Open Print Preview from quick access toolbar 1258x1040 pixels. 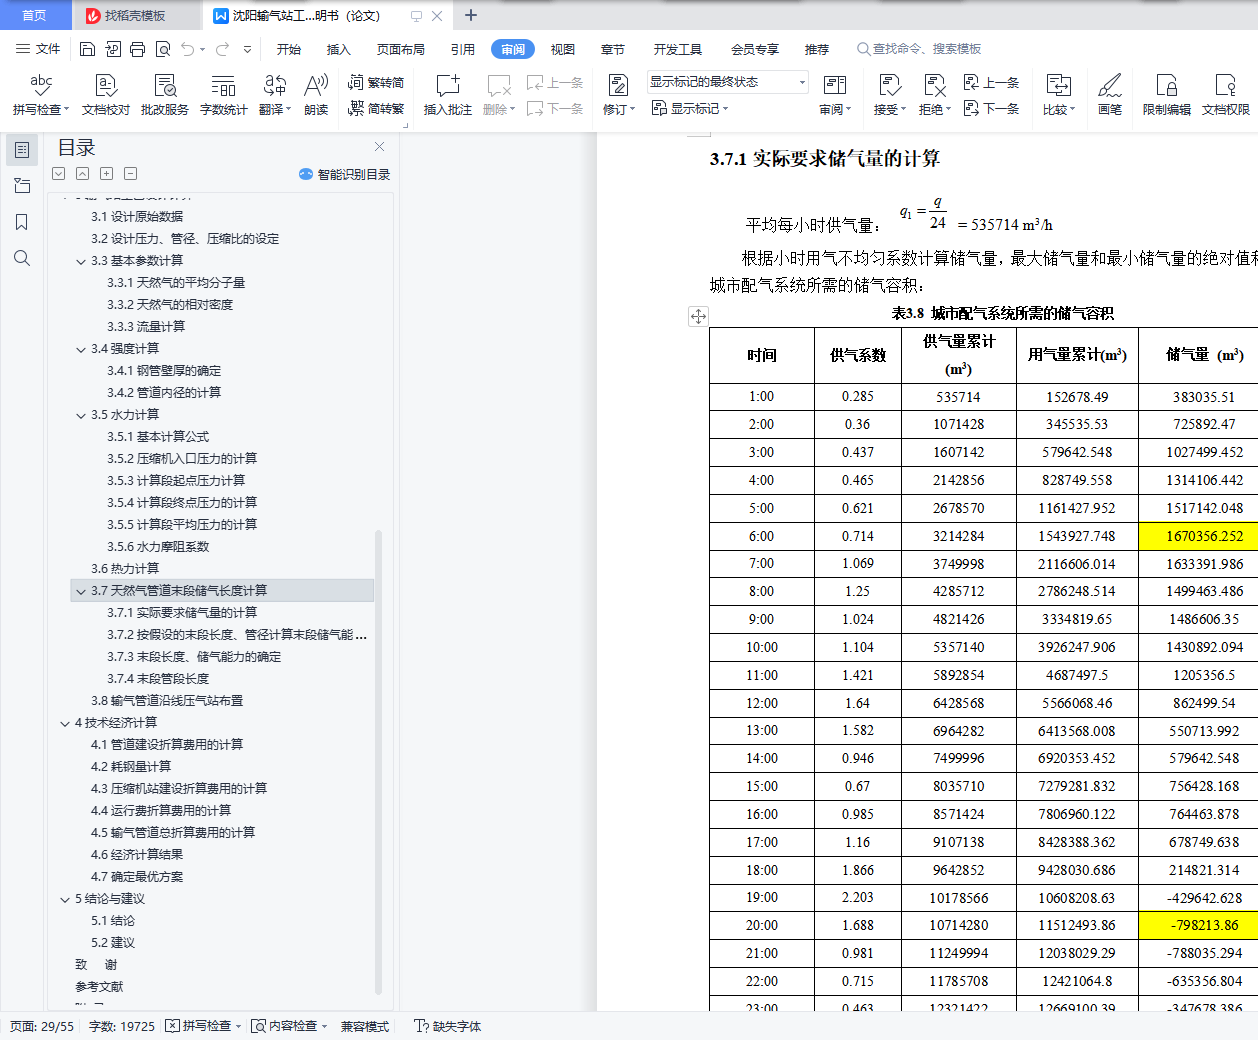click(x=162, y=49)
